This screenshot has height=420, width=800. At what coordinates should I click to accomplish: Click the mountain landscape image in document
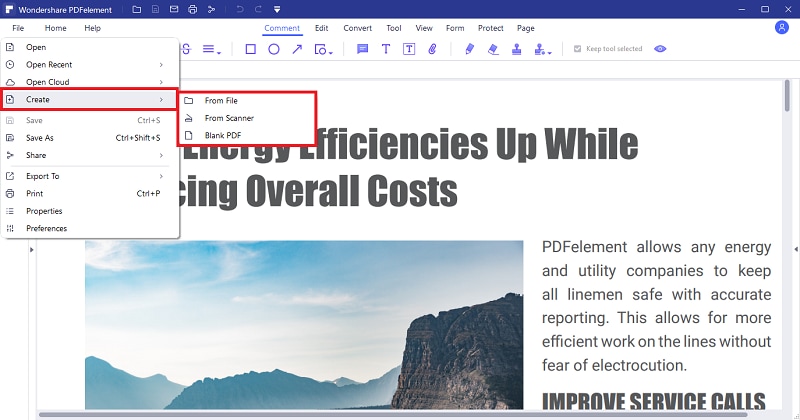(304, 325)
